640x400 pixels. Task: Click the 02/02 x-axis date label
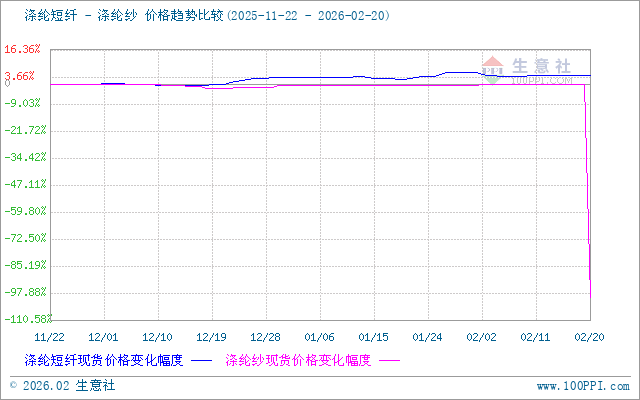(481, 337)
